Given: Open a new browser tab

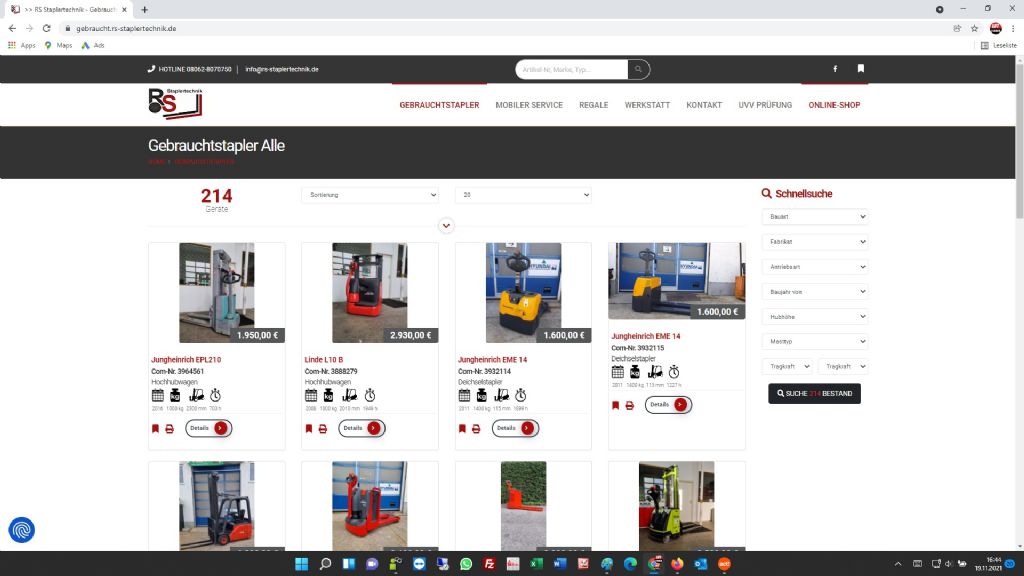Looking at the screenshot, I should [144, 10].
